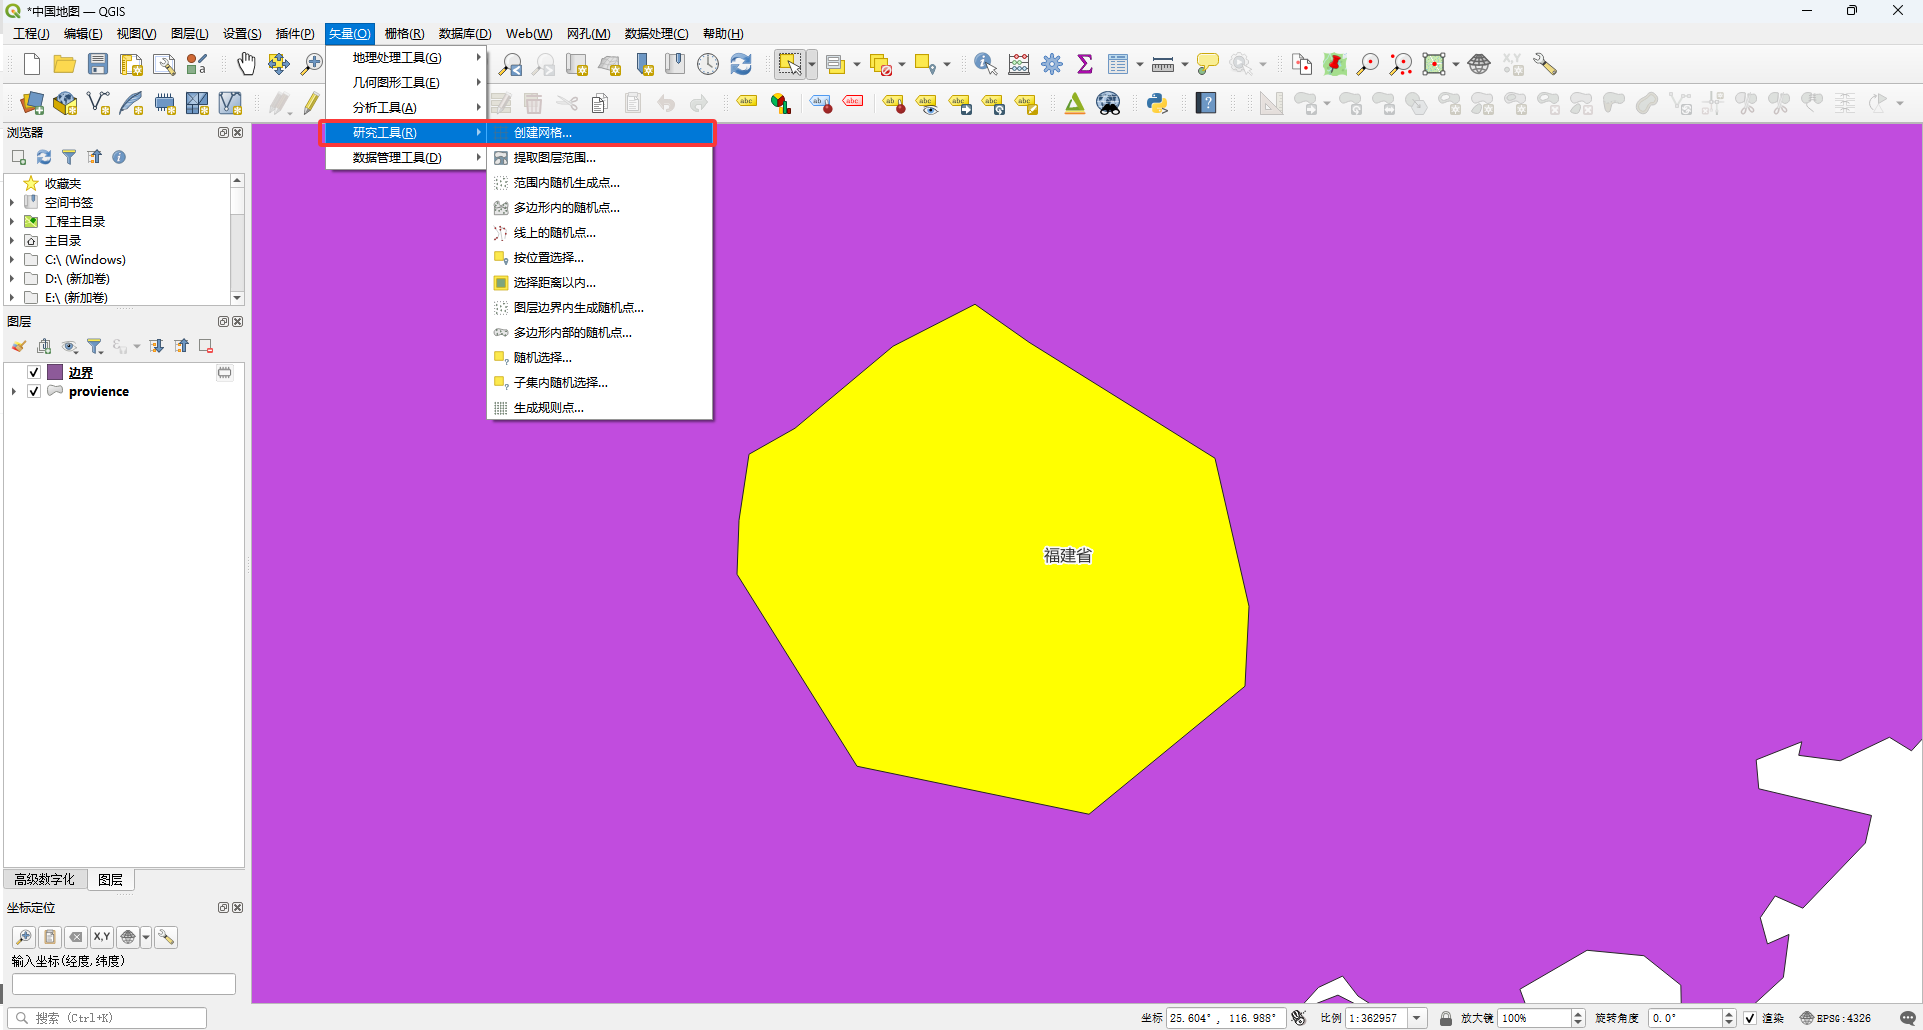Expand 空间书签 in Browser
Viewport: 1923px width, 1030px height.
[12, 202]
